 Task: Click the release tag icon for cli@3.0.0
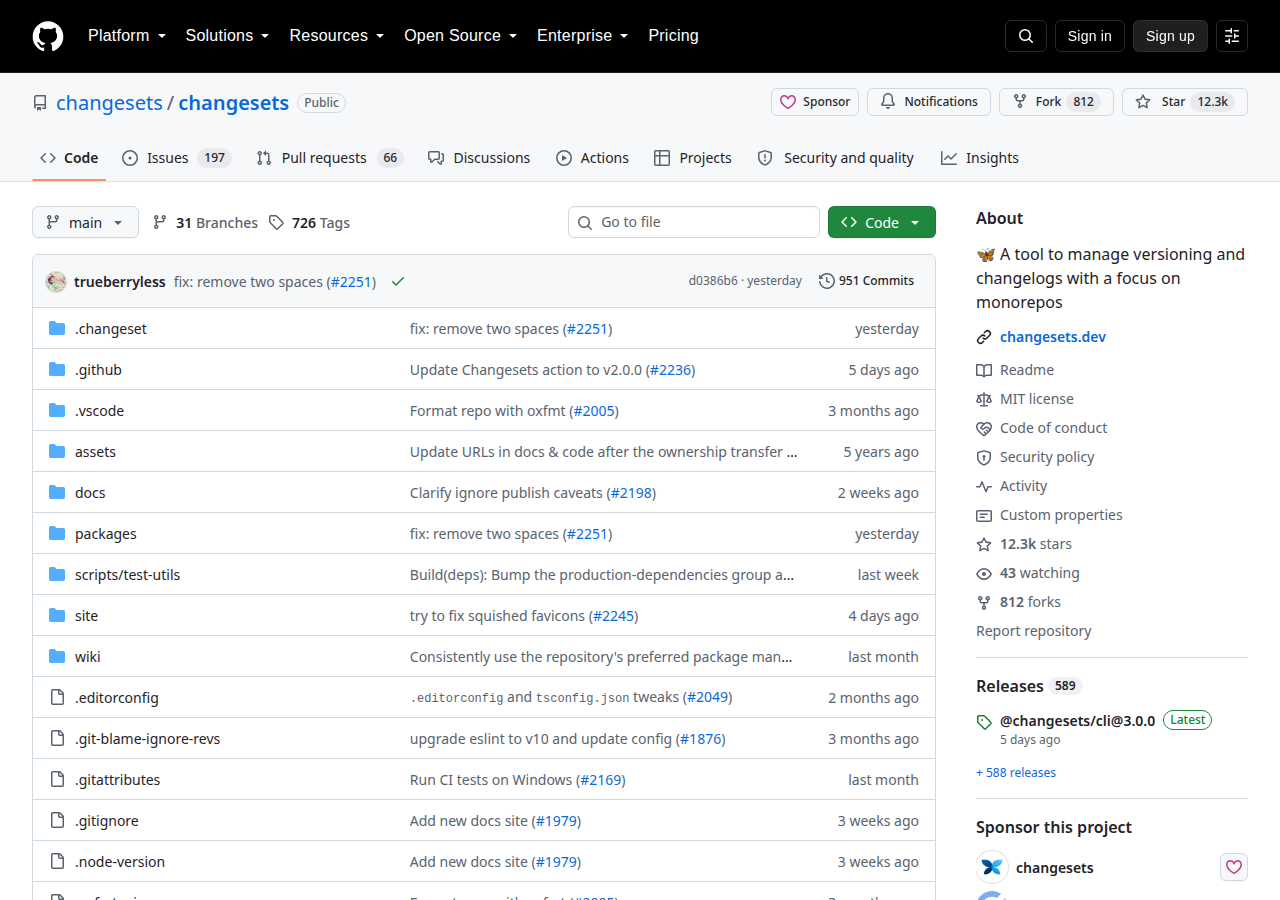(984, 721)
